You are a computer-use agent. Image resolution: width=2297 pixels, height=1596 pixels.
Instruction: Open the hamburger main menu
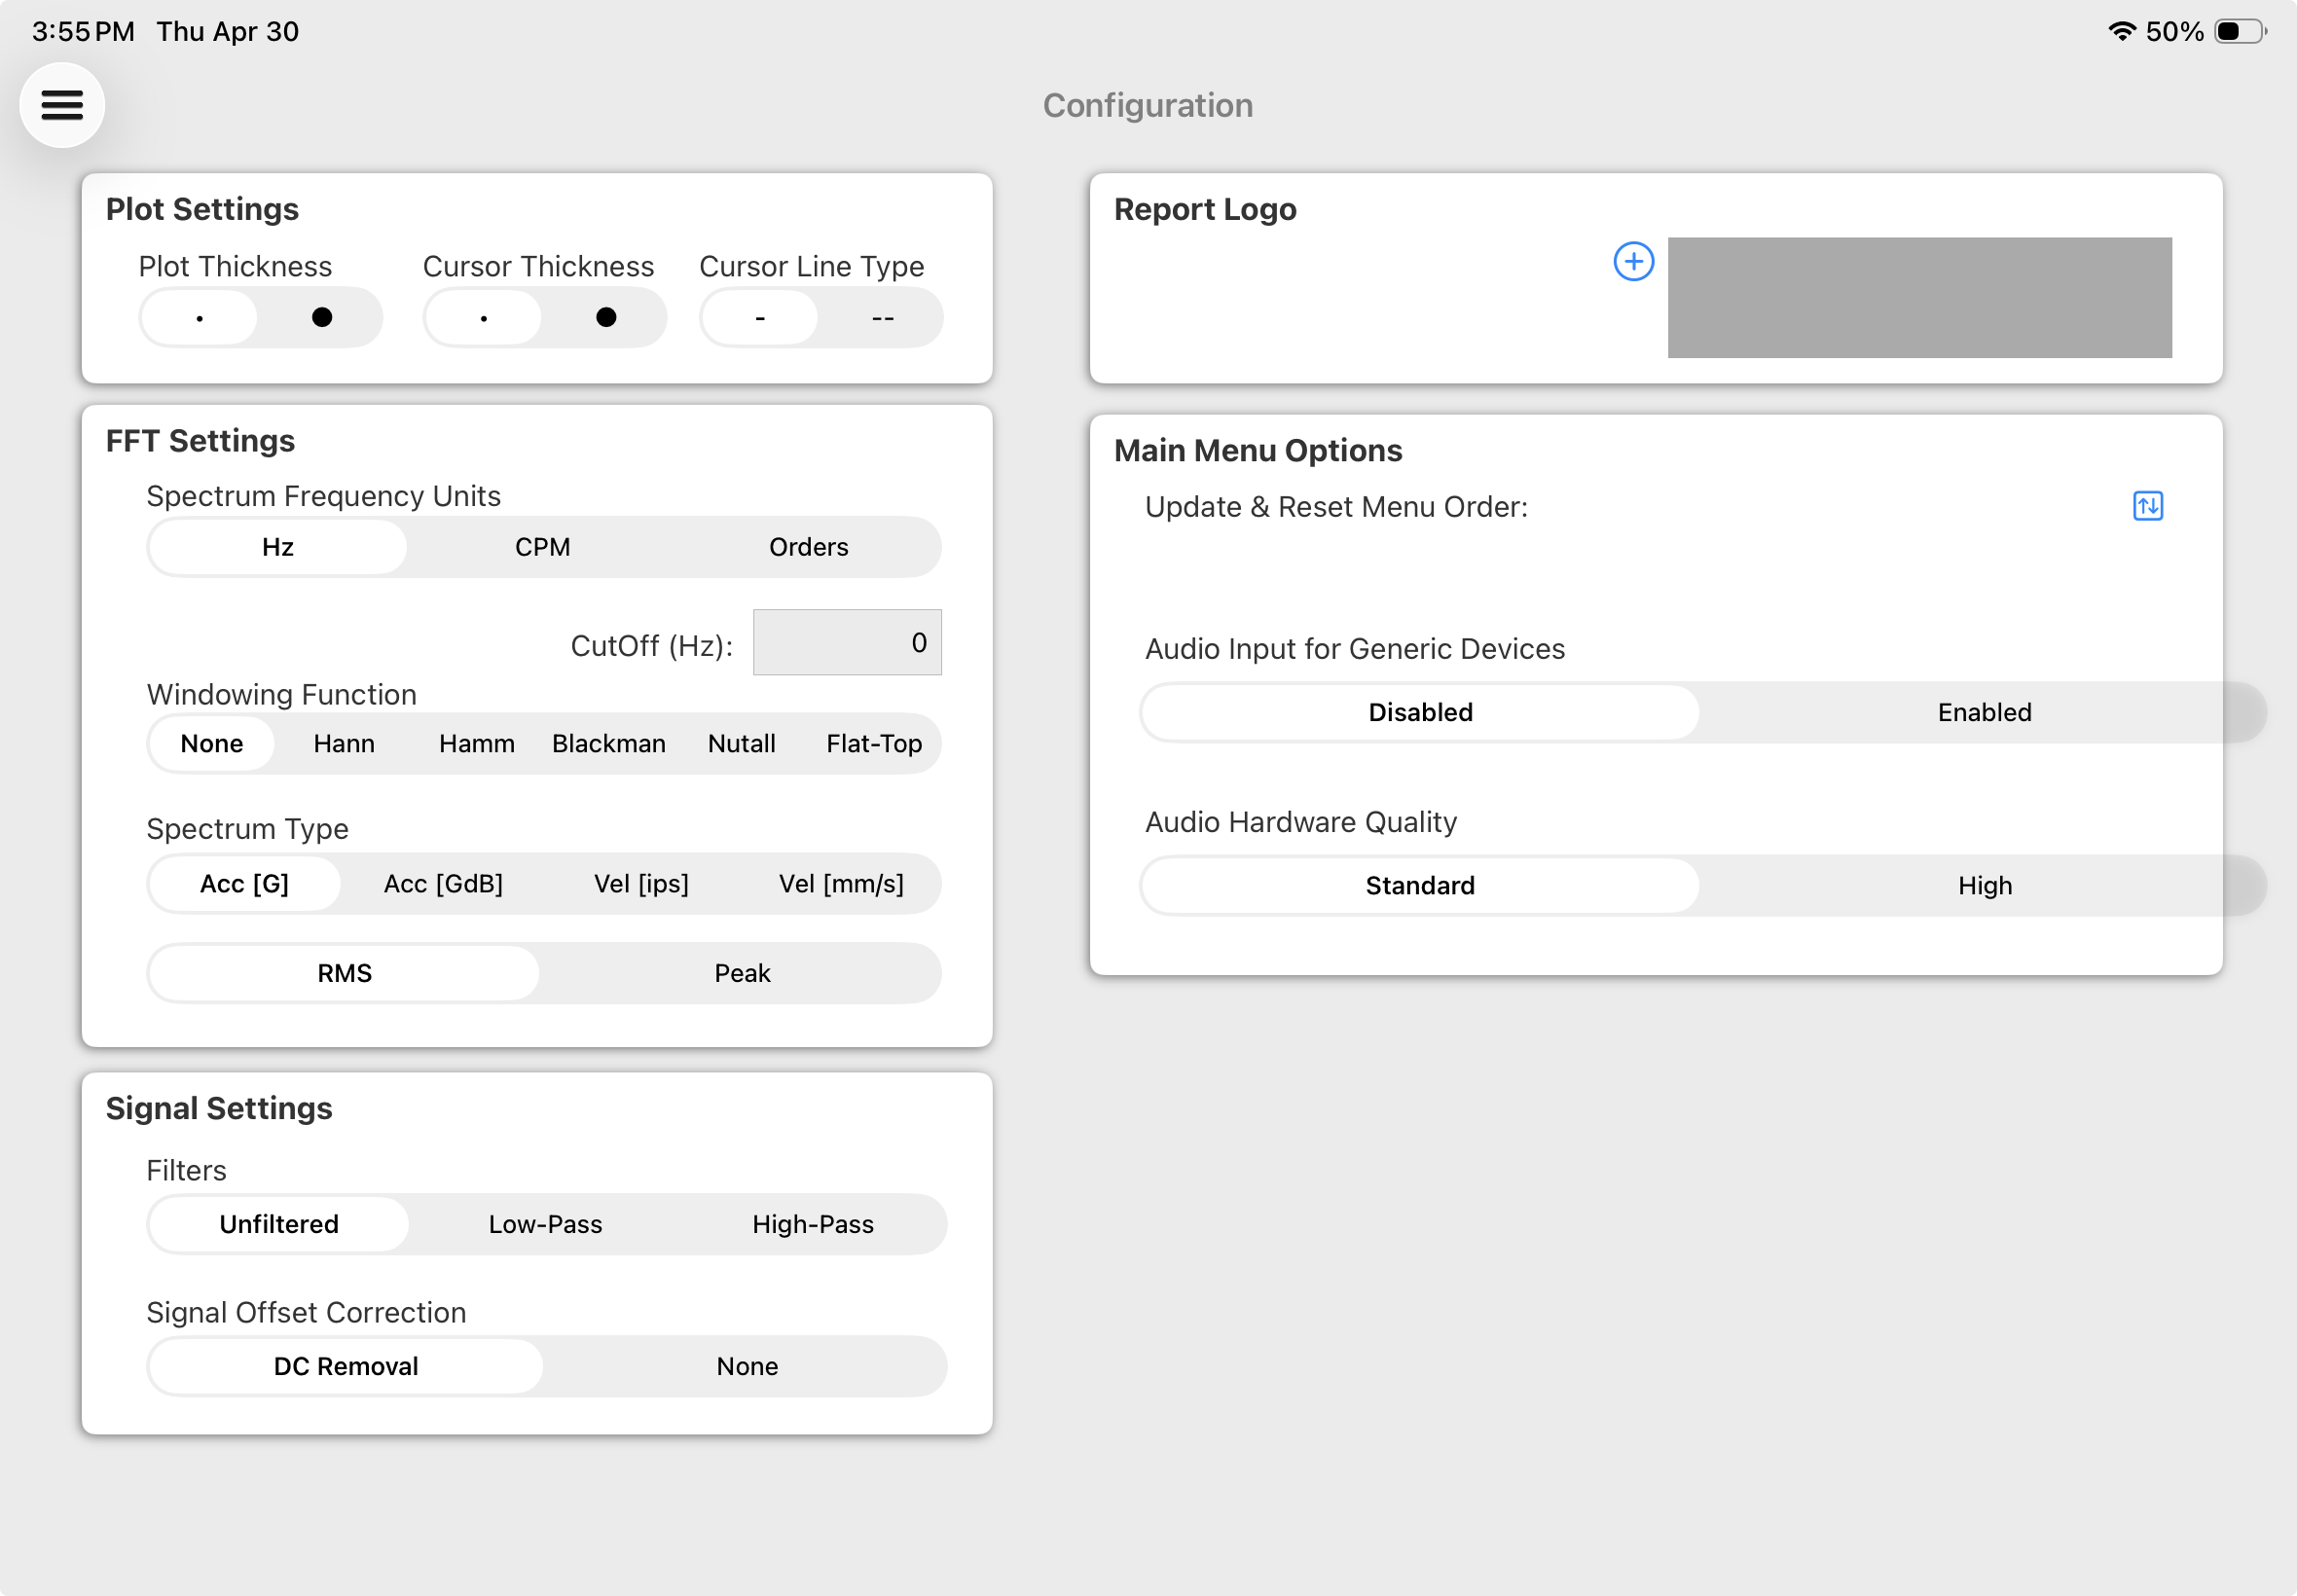pyautogui.click(x=62, y=104)
